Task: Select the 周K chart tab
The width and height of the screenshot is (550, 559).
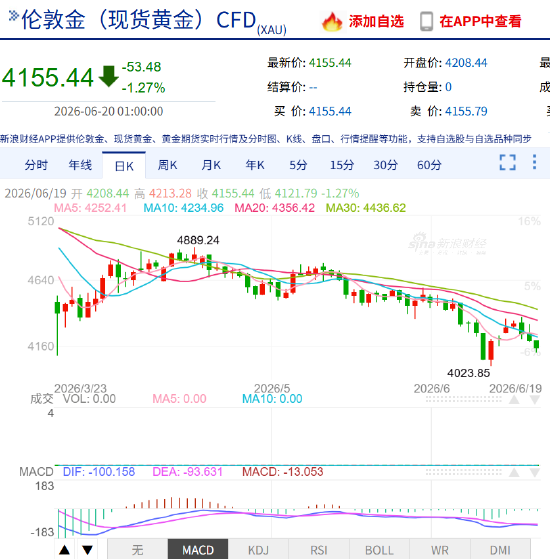Action: point(168,165)
